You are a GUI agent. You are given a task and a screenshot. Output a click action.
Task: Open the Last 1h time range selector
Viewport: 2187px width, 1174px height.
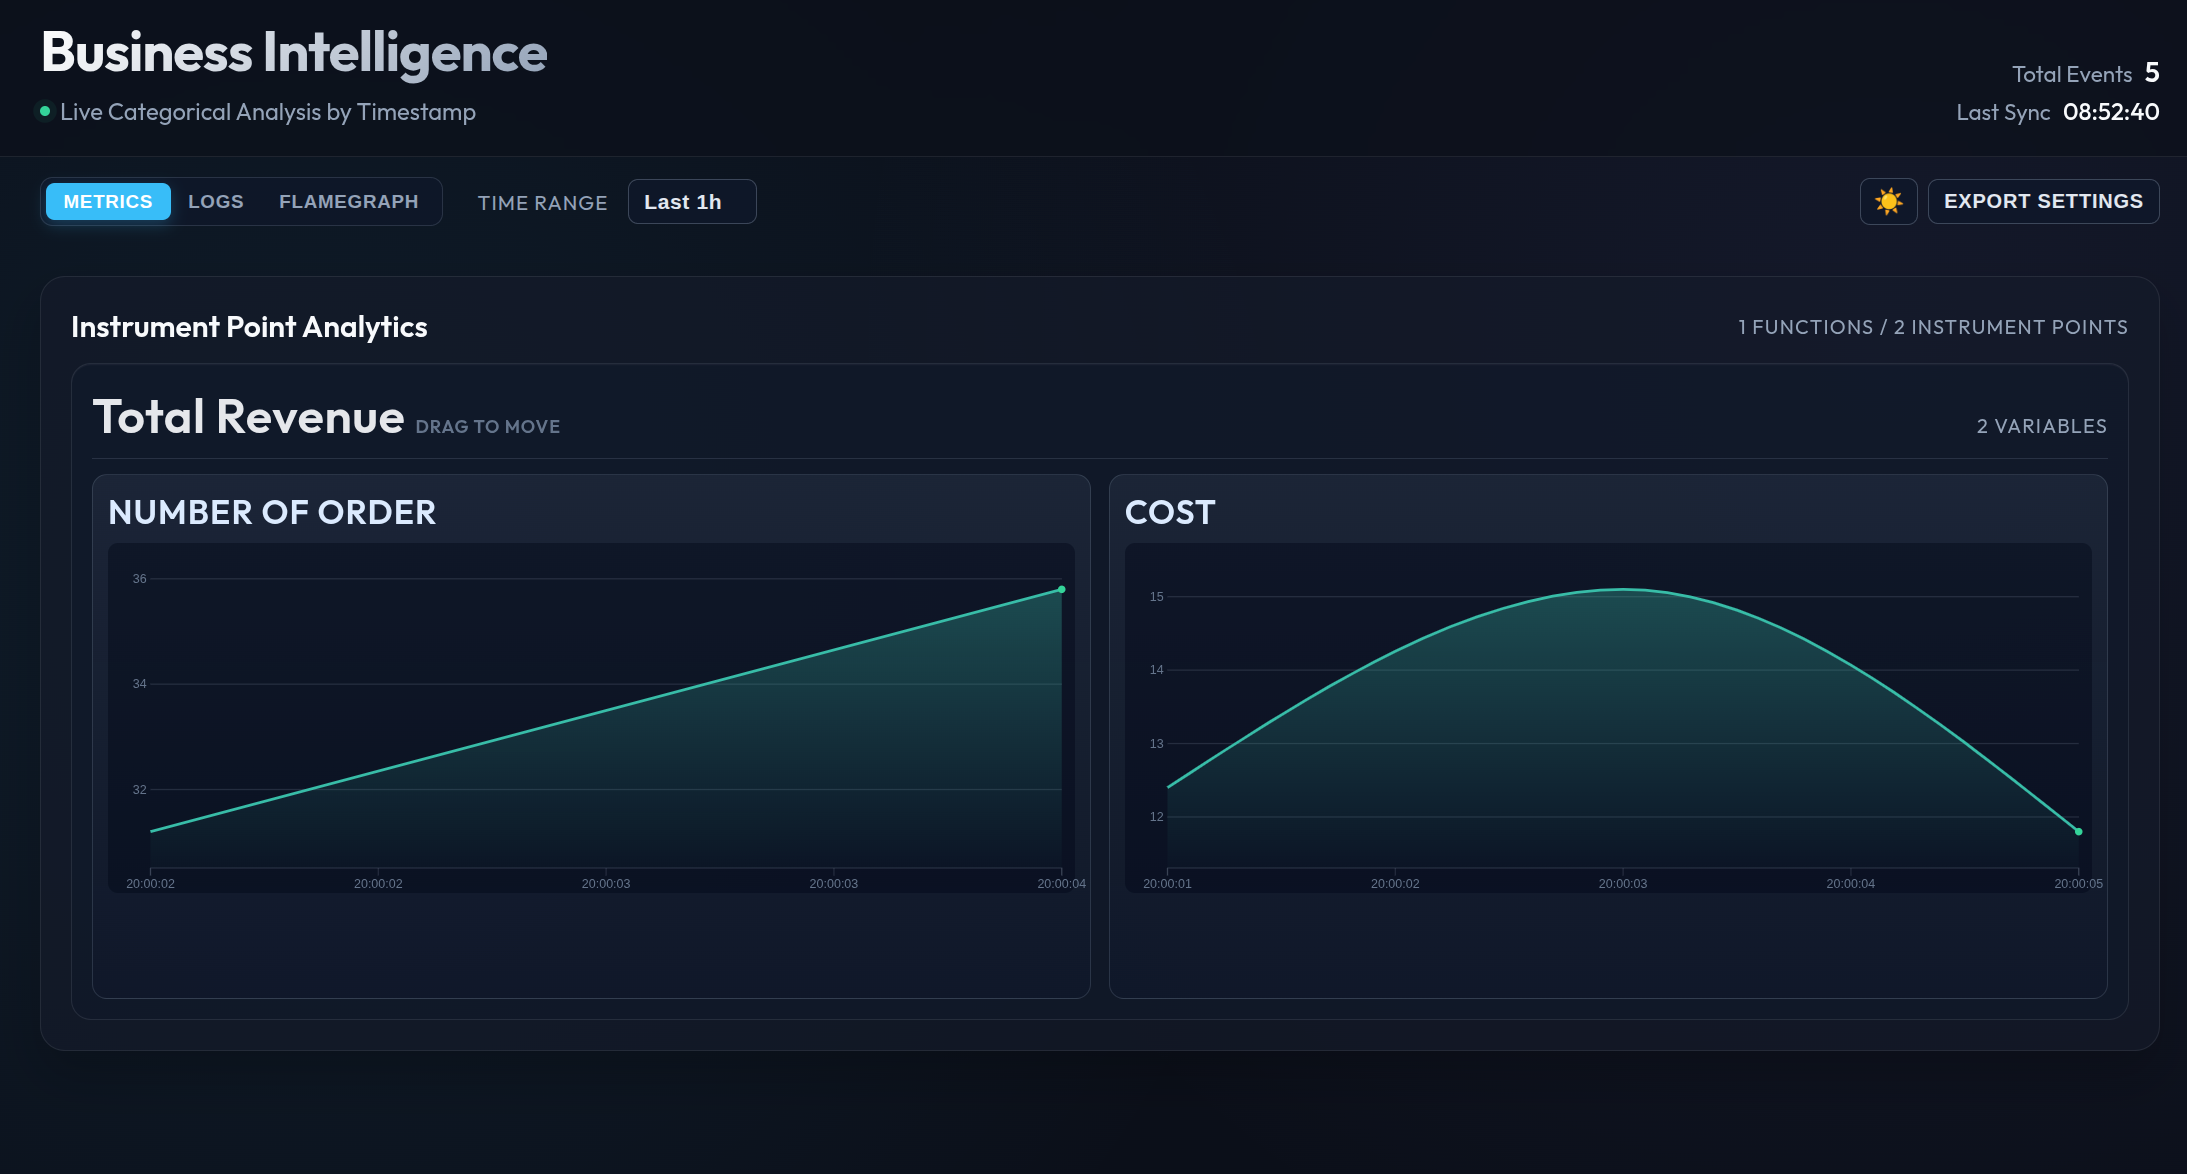[x=690, y=201]
